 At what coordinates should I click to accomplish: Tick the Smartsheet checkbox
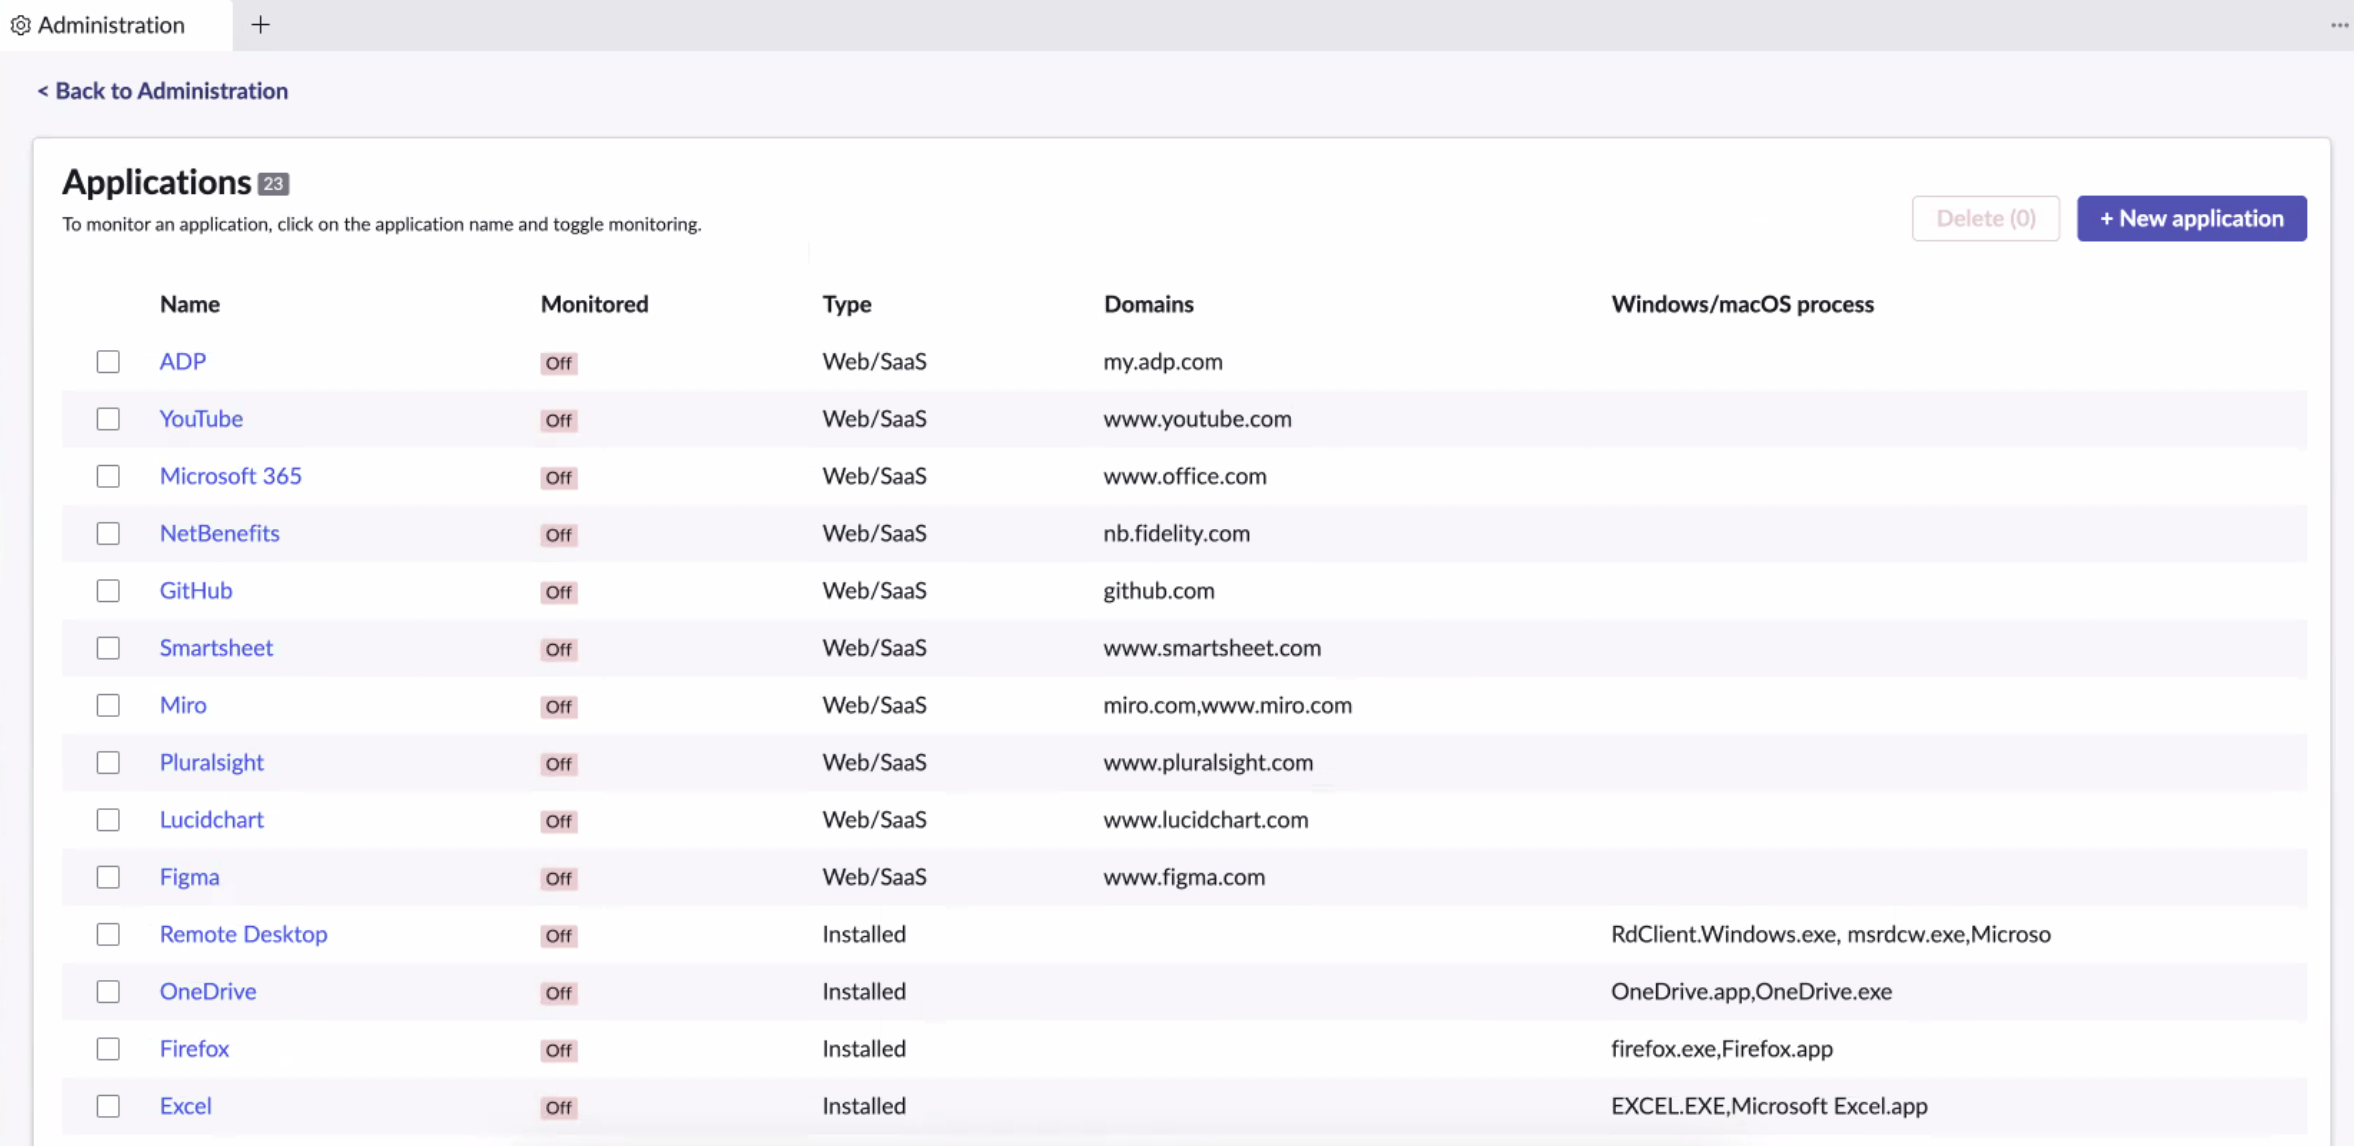108,647
